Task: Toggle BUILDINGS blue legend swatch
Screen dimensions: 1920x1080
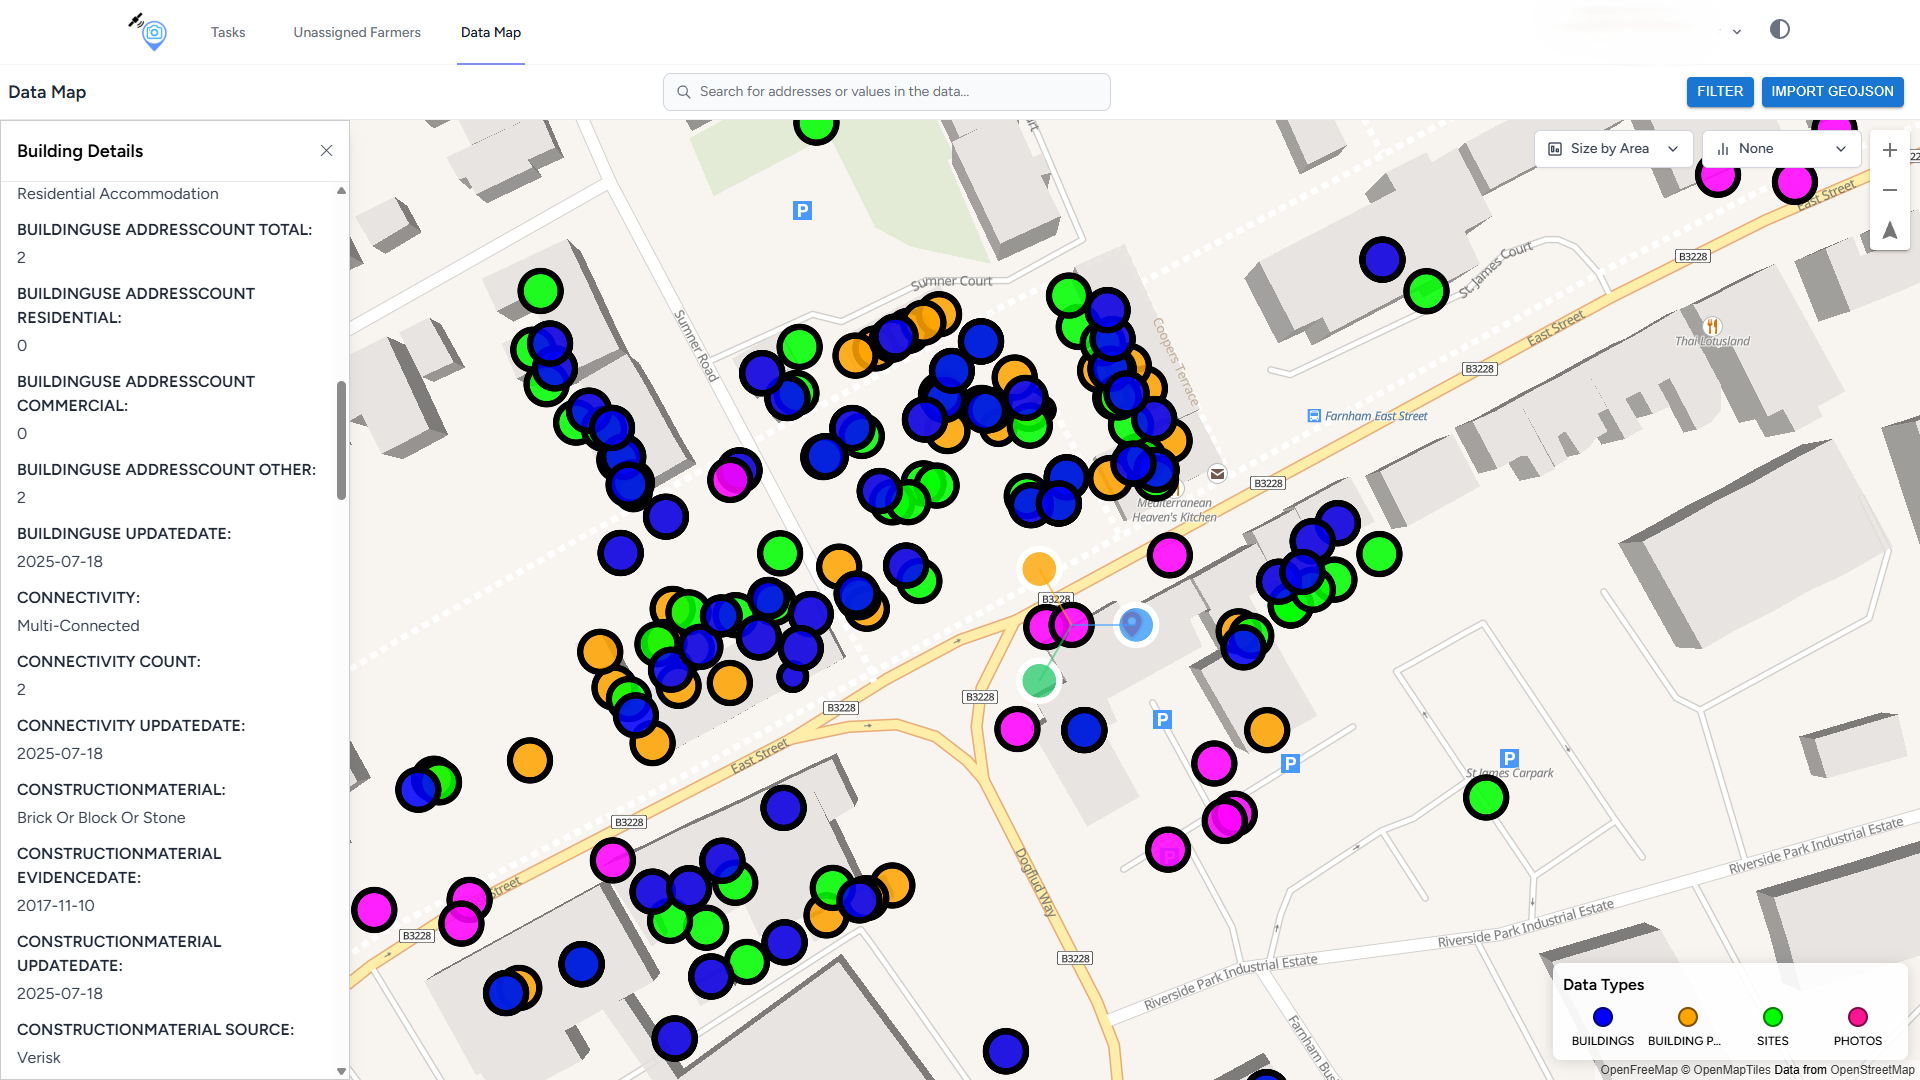Action: (1602, 1017)
